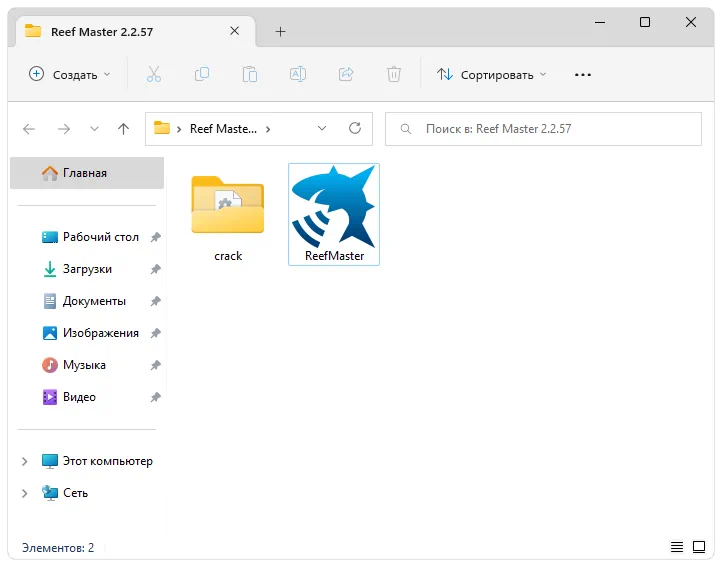Viewport: 723px width, 569px height.
Task: Click the chevron before Reef Maste... breadcrumb
Action: [179, 129]
